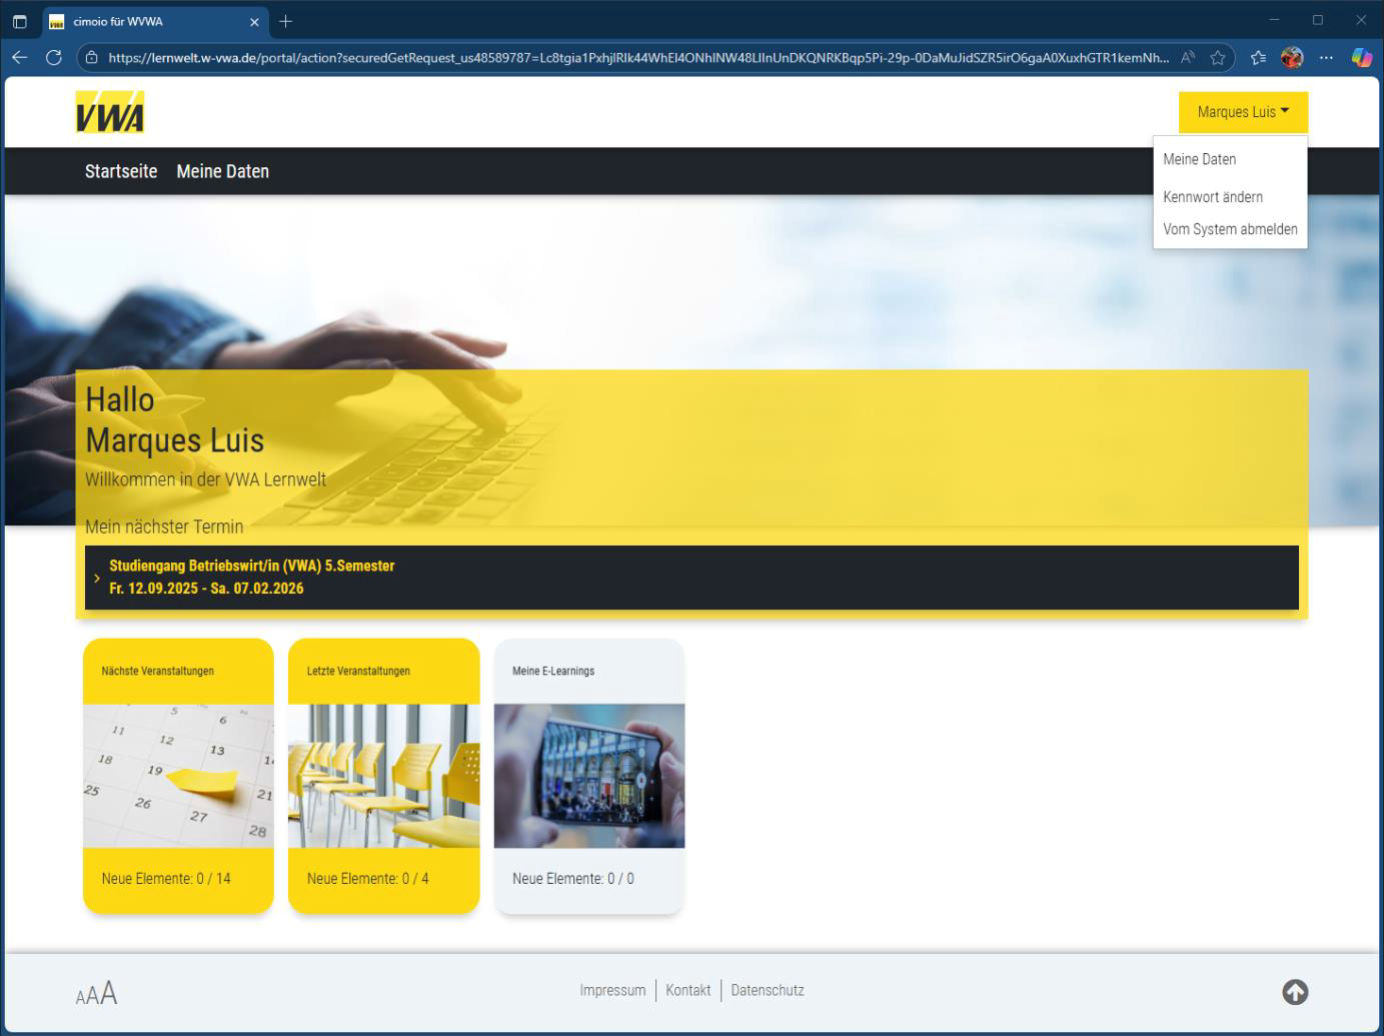Choose Kennwort ändern from the menu
1384x1036 pixels.
(x=1212, y=197)
